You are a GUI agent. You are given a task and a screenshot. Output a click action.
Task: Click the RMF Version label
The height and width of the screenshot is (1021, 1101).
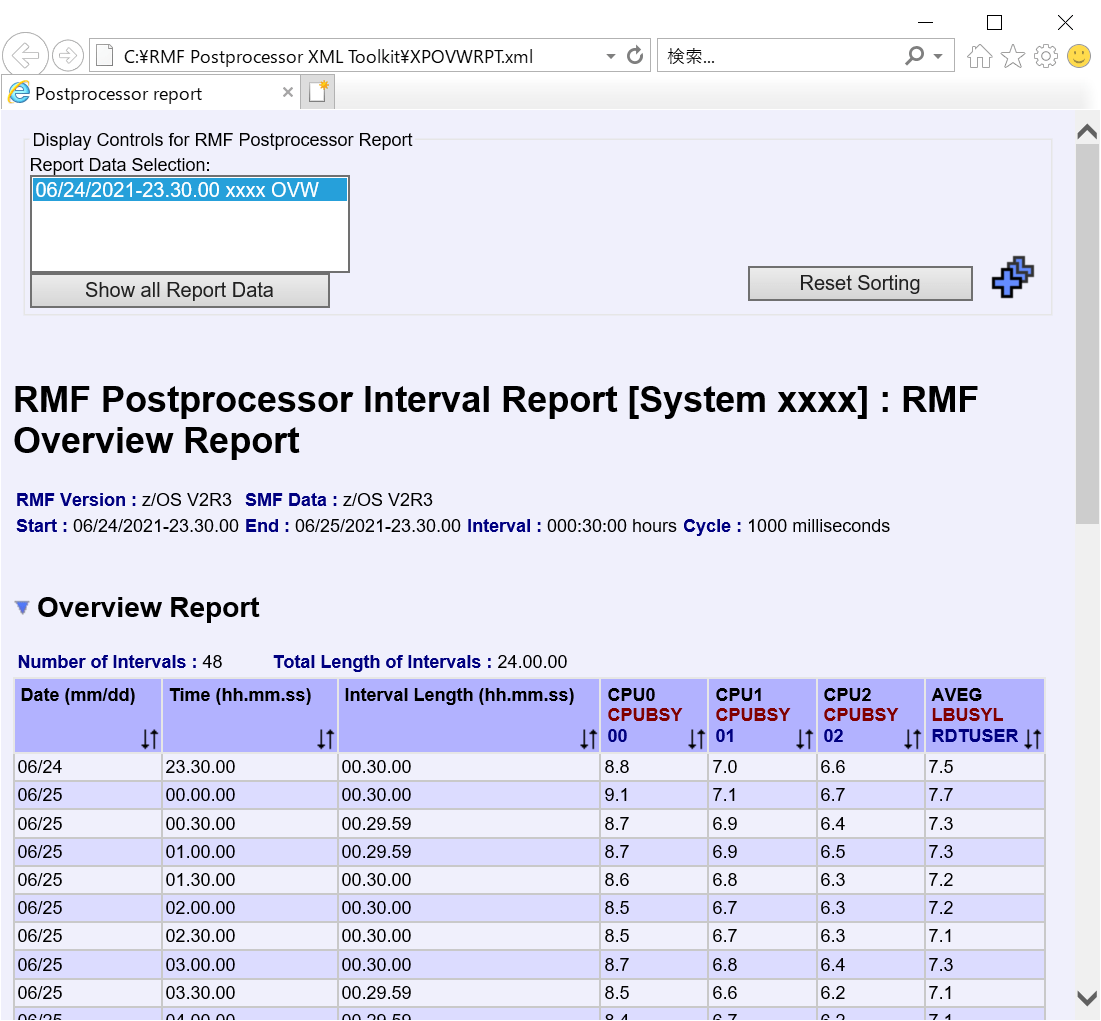[76, 500]
